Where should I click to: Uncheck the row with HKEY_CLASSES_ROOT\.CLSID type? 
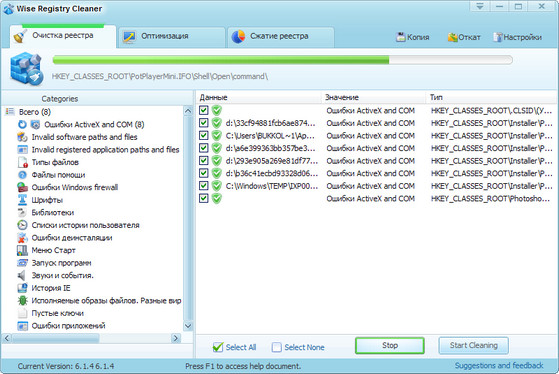tap(204, 110)
